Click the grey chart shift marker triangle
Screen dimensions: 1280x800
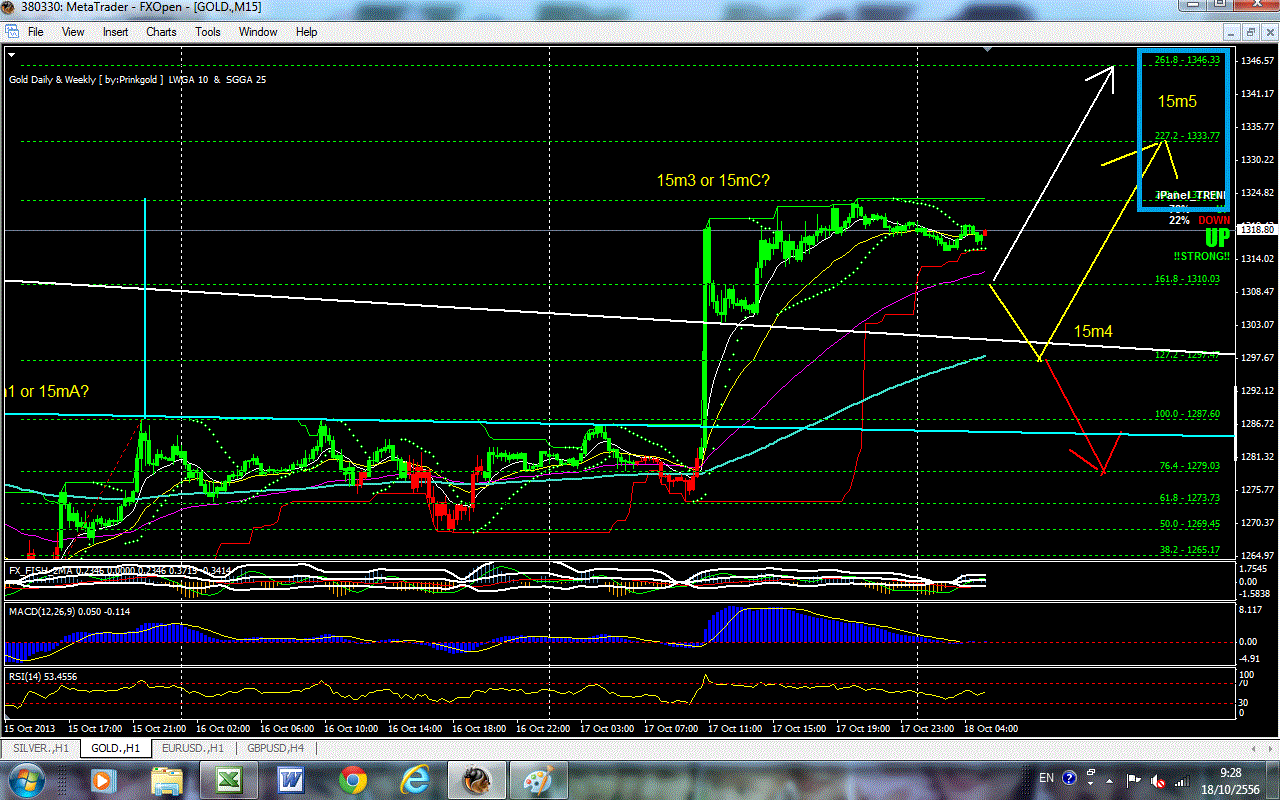(x=988, y=49)
